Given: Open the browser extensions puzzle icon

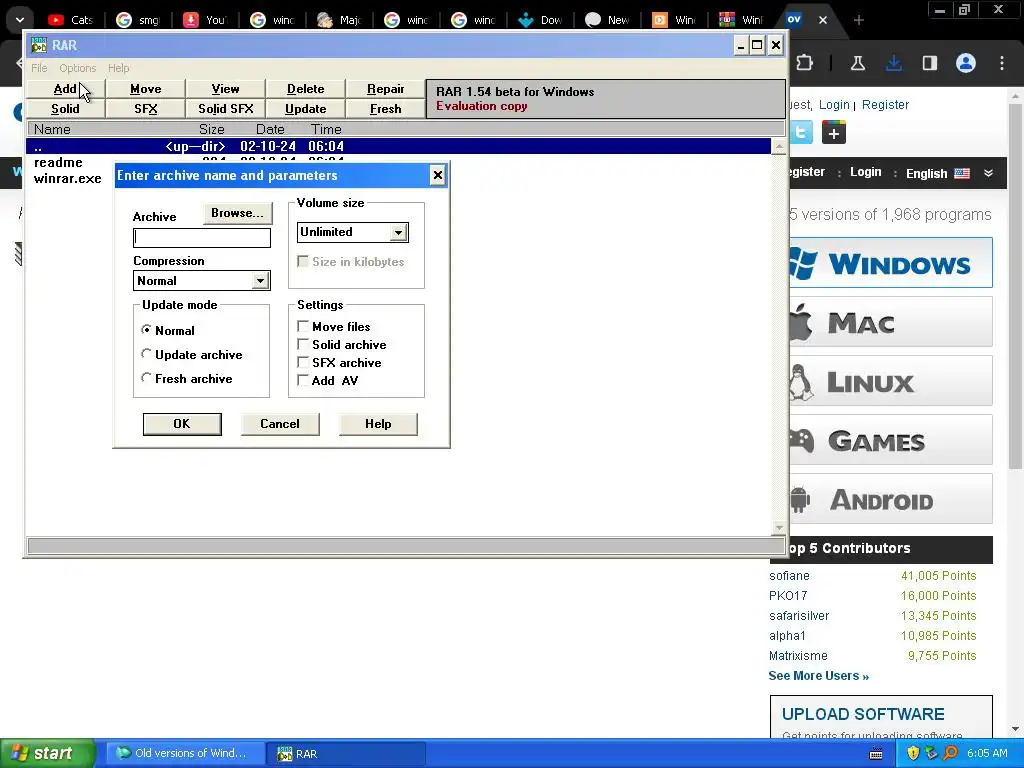Looking at the screenshot, I should tap(805, 63).
